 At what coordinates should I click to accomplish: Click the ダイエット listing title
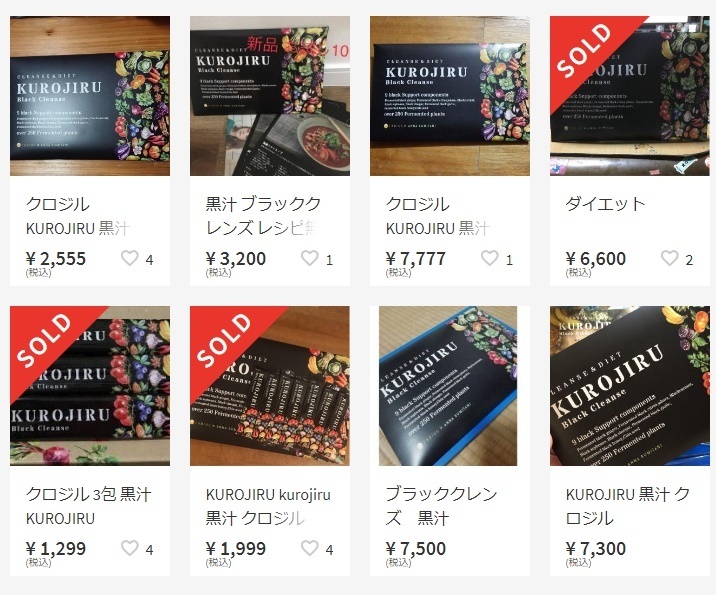point(605,204)
